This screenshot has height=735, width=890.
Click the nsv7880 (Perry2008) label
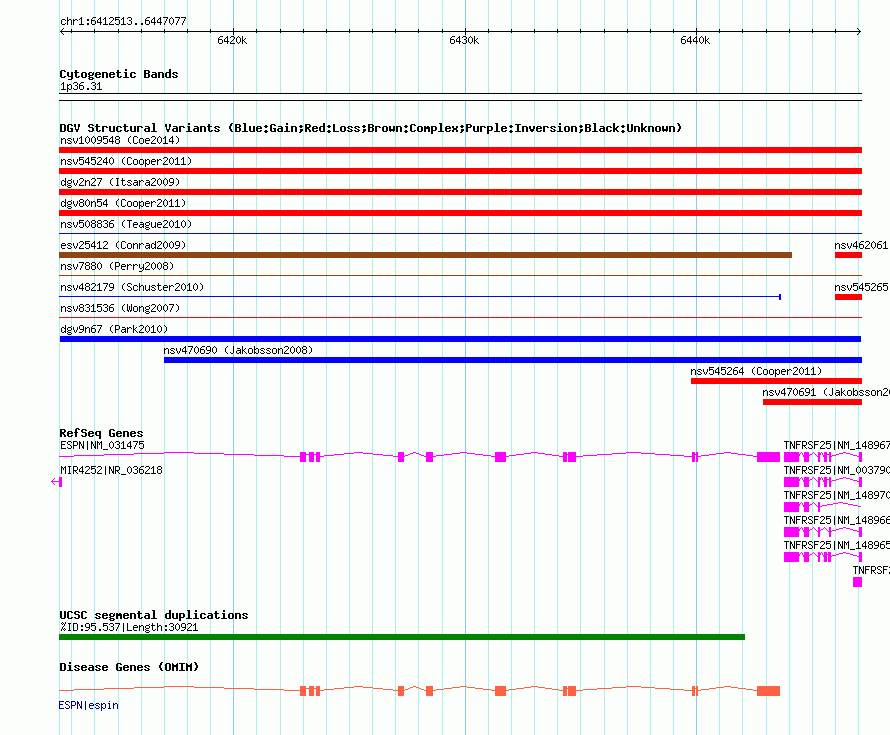coord(117,266)
